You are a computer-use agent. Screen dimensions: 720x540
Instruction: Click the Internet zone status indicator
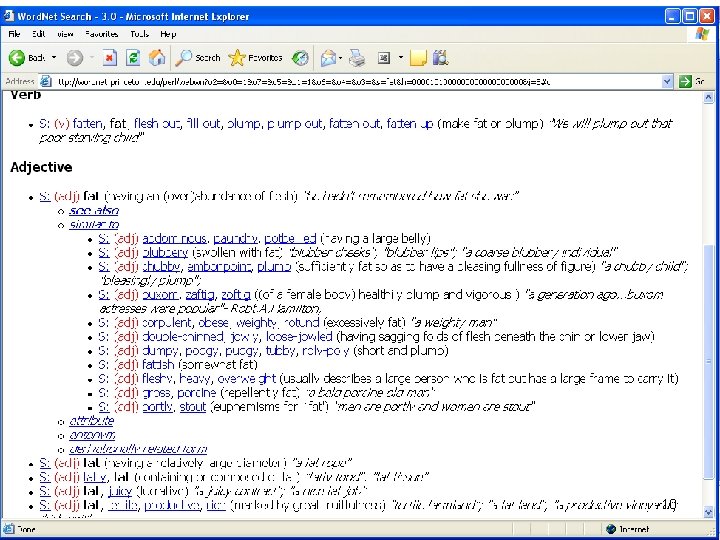(627, 529)
